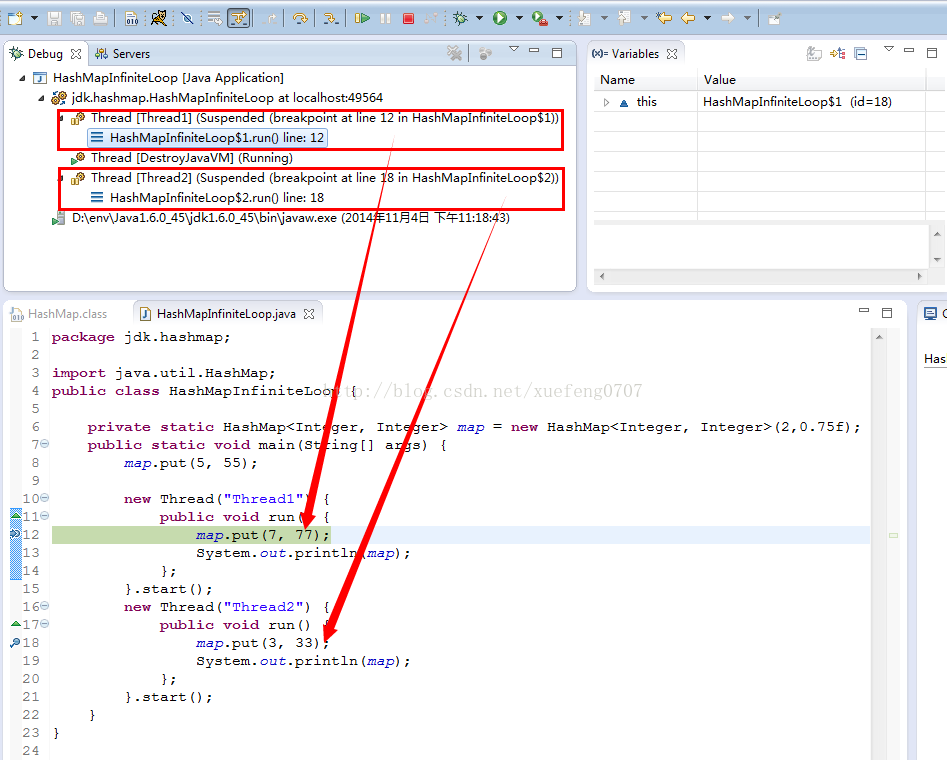Toggle the breakpoint marker at line 18
The width and height of the screenshot is (947, 760).
[16, 643]
